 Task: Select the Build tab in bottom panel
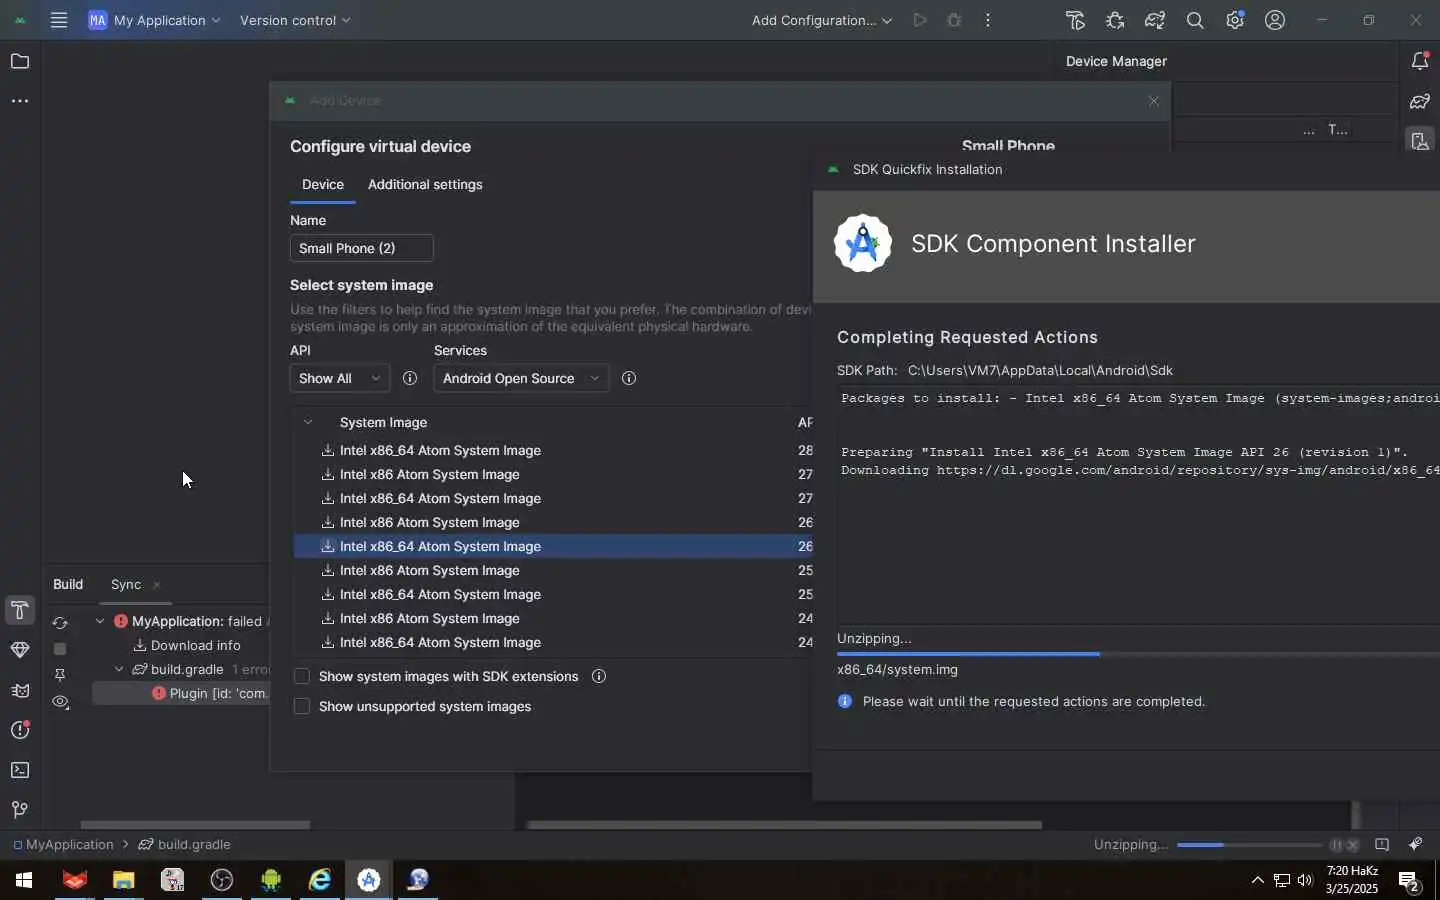pos(68,584)
